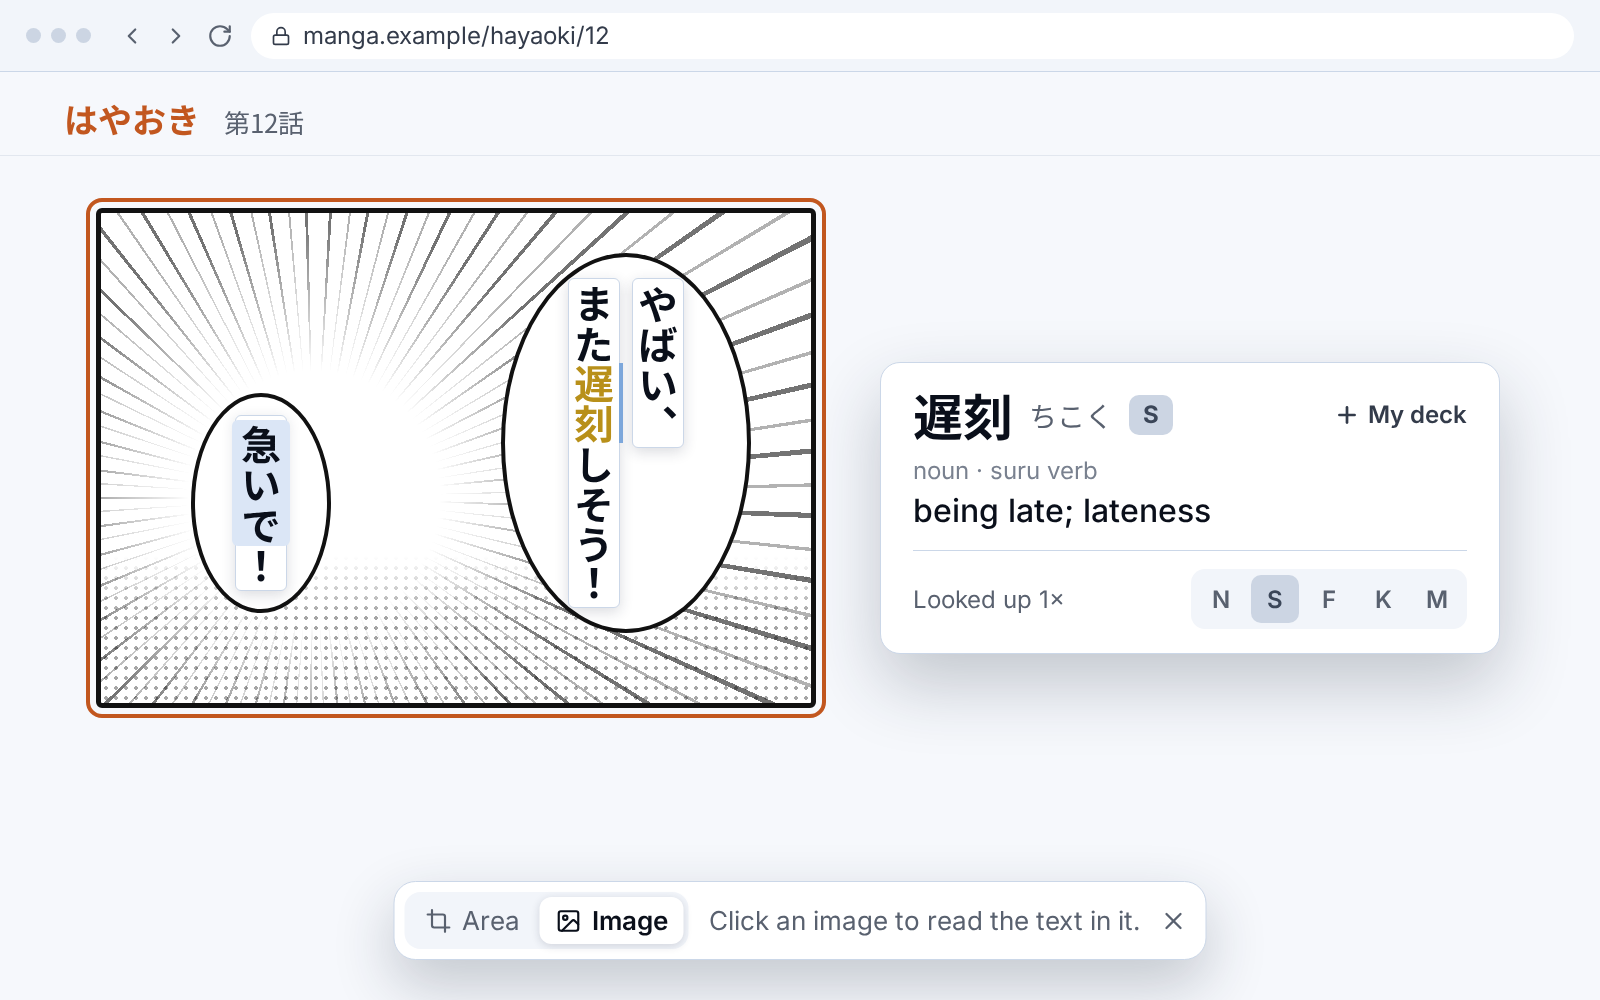Click the 遅刻 headword in the dictionary card

coord(962,417)
